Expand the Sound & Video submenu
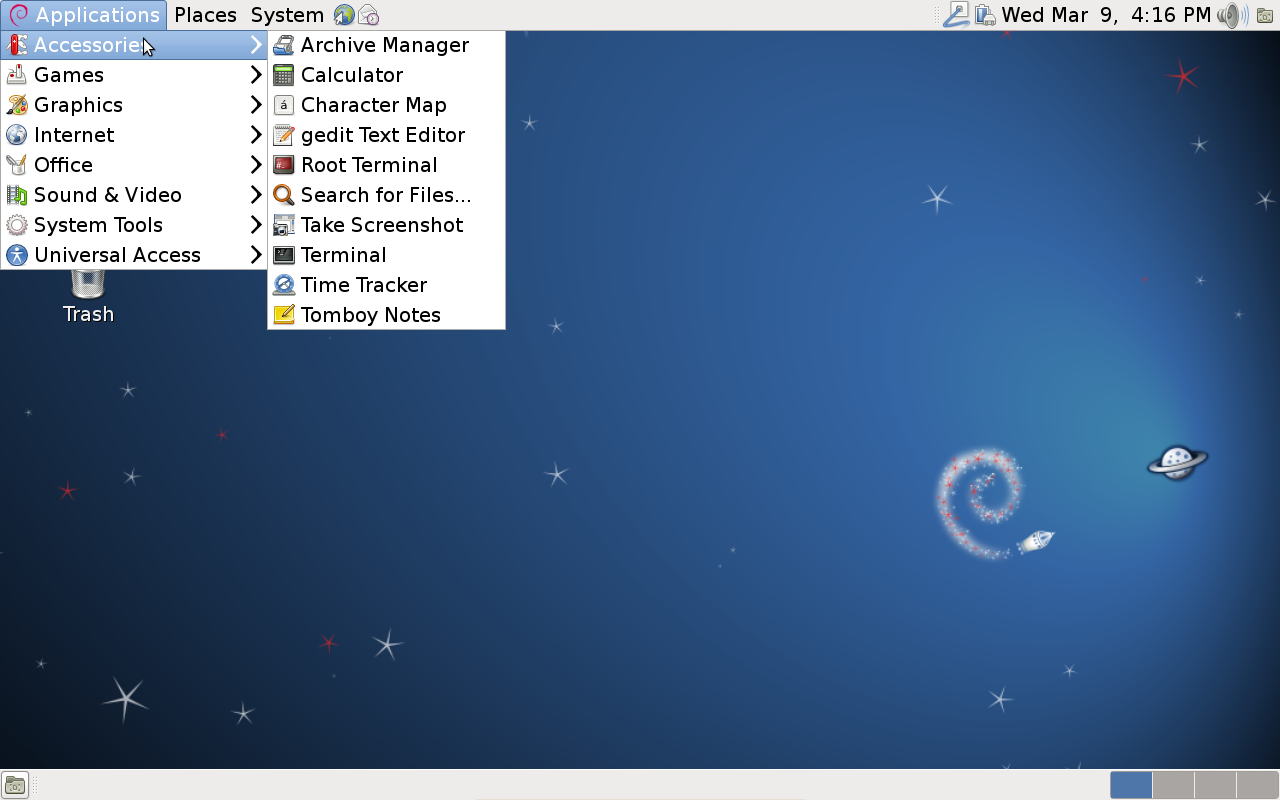 click(x=134, y=195)
